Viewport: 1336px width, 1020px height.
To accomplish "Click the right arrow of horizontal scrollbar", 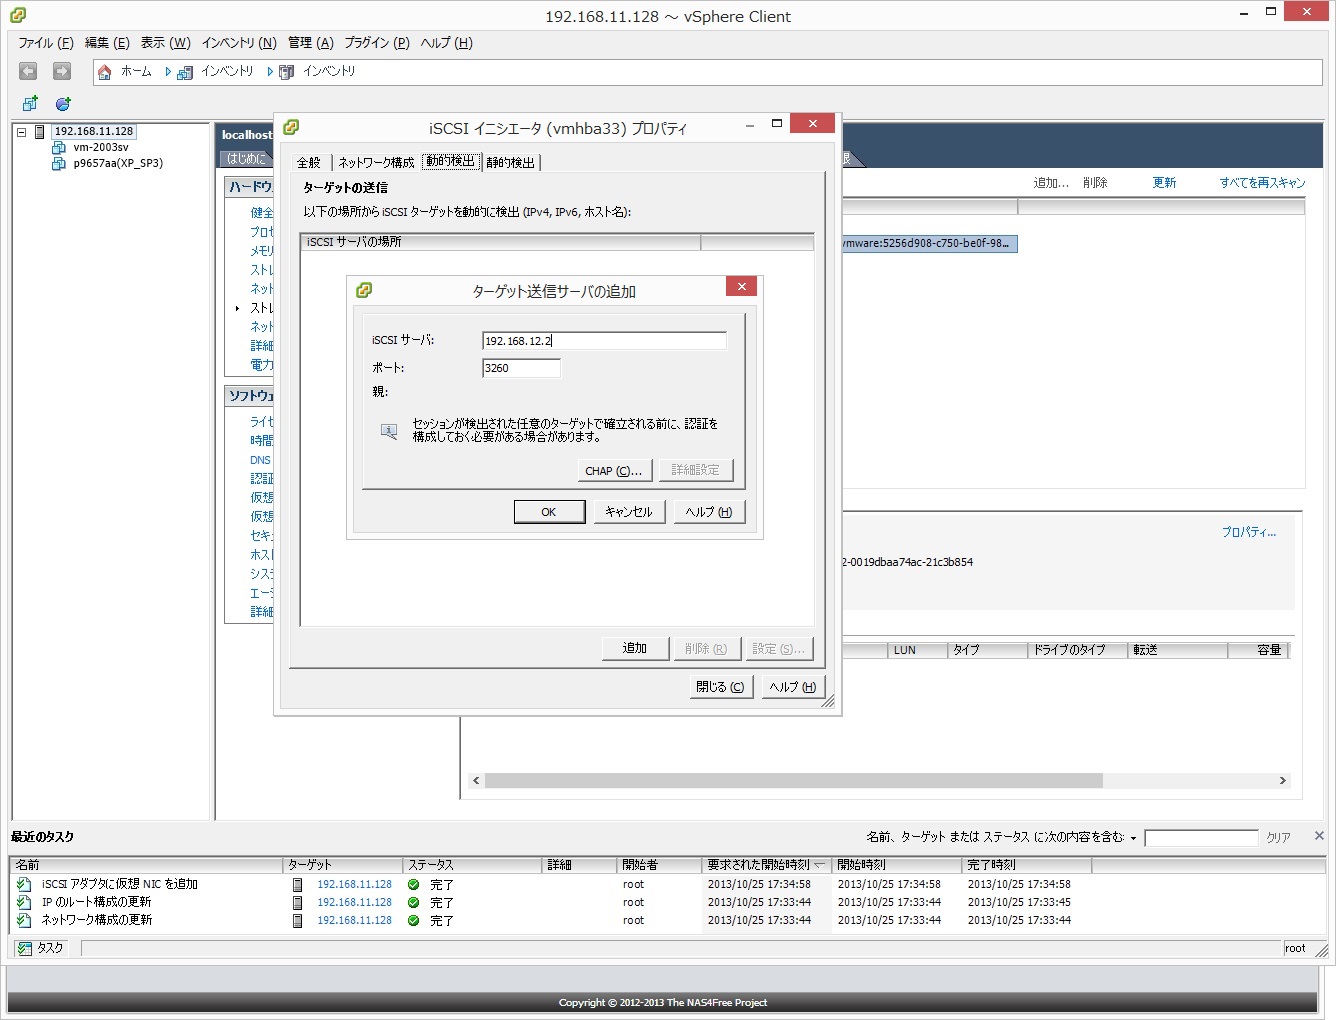I will [x=1283, y=781].
